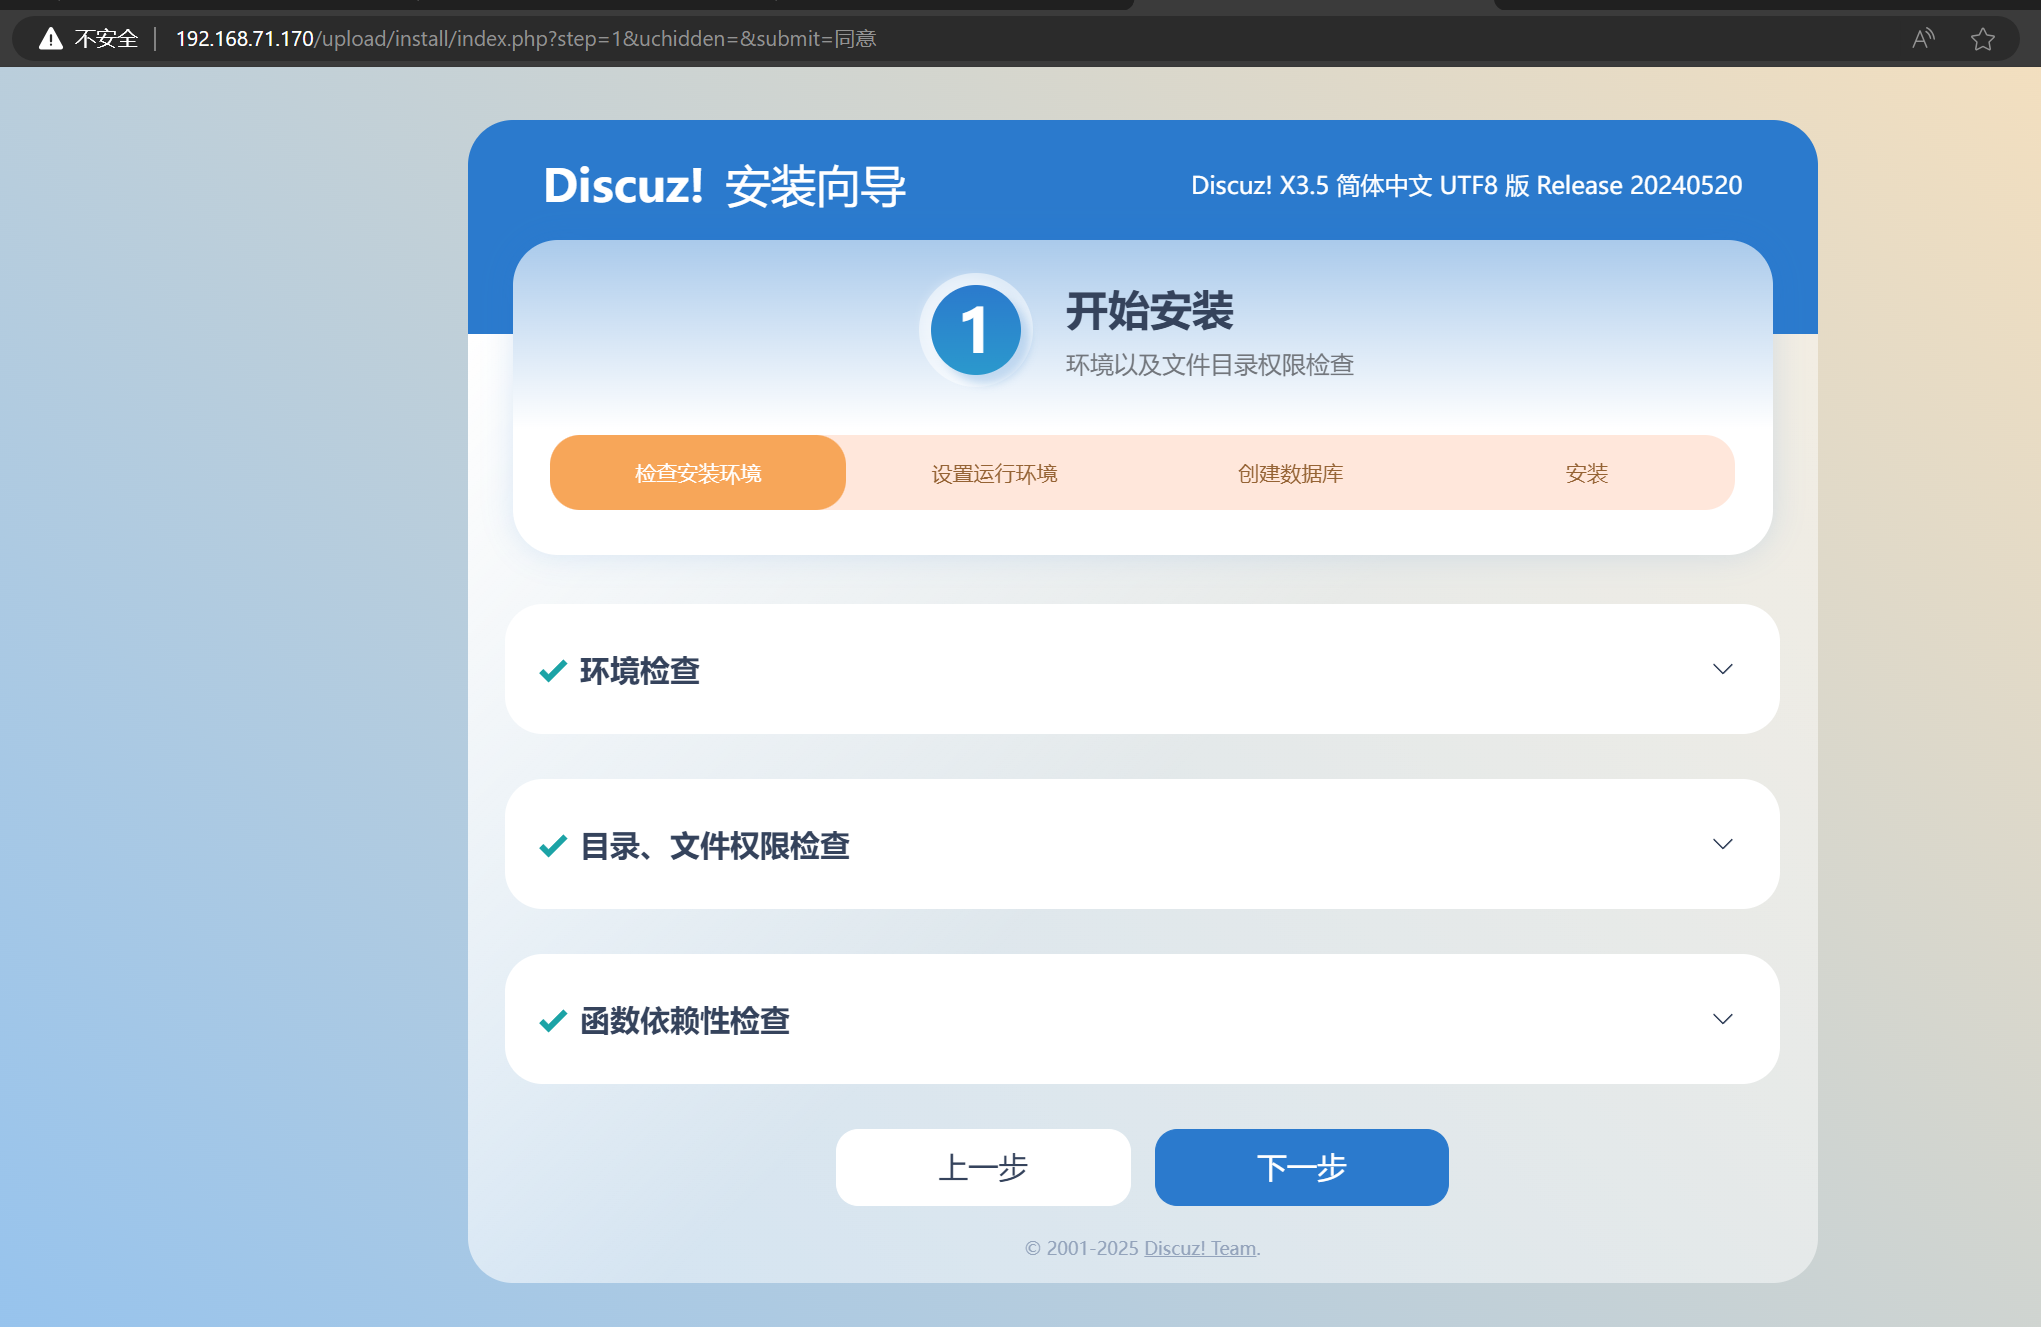
Task: Click the not-secure warning triangle icon
Action: click(50, 39)
